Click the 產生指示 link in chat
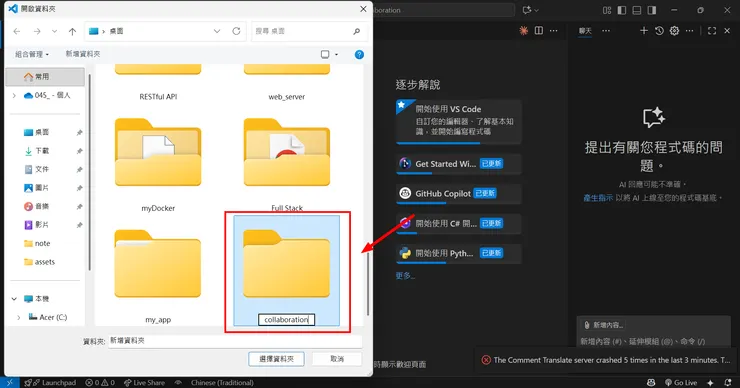The image size is (740, 388). point(598,198)
